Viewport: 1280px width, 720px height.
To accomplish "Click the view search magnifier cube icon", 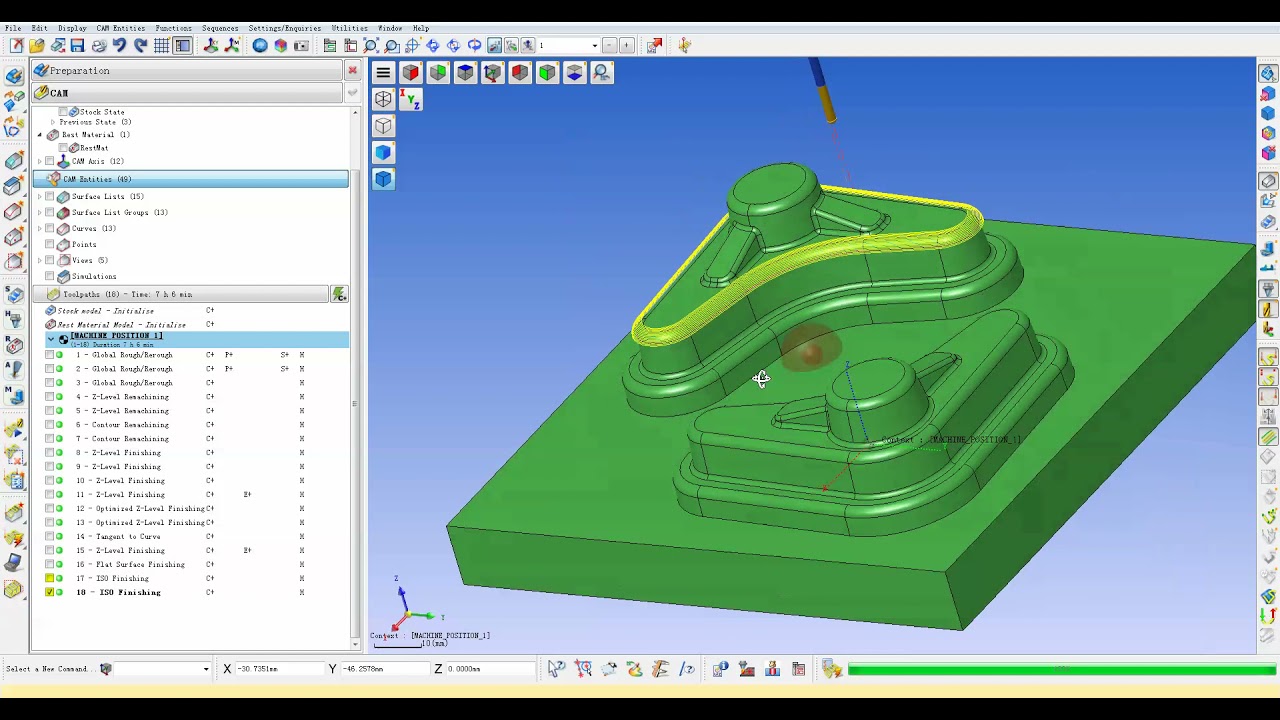I will (x=601, y=72).
